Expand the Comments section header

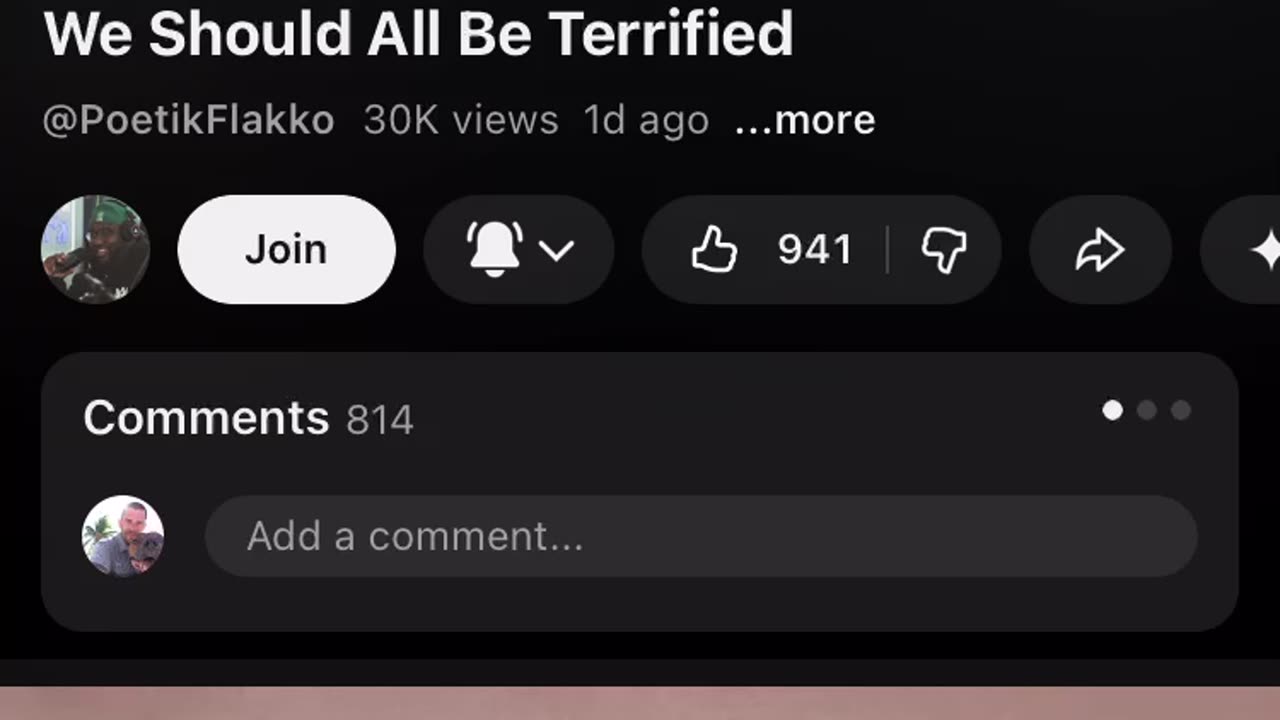pyautogui.click(x=206, y=417)
